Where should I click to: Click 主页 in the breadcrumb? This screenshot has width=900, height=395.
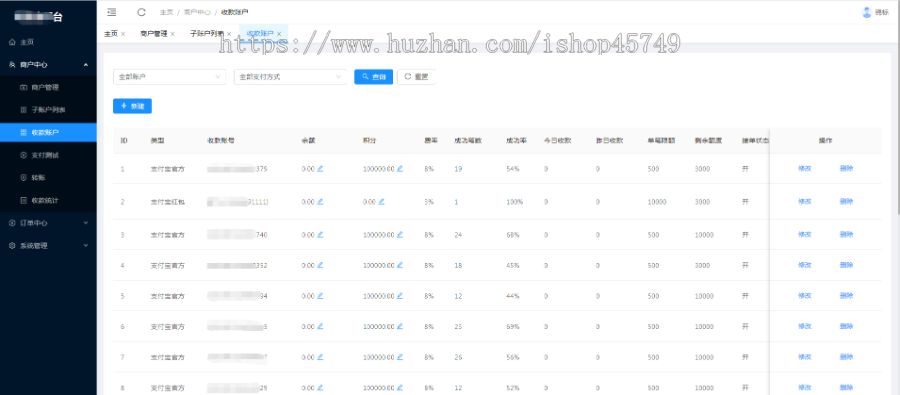coord(166,12)
